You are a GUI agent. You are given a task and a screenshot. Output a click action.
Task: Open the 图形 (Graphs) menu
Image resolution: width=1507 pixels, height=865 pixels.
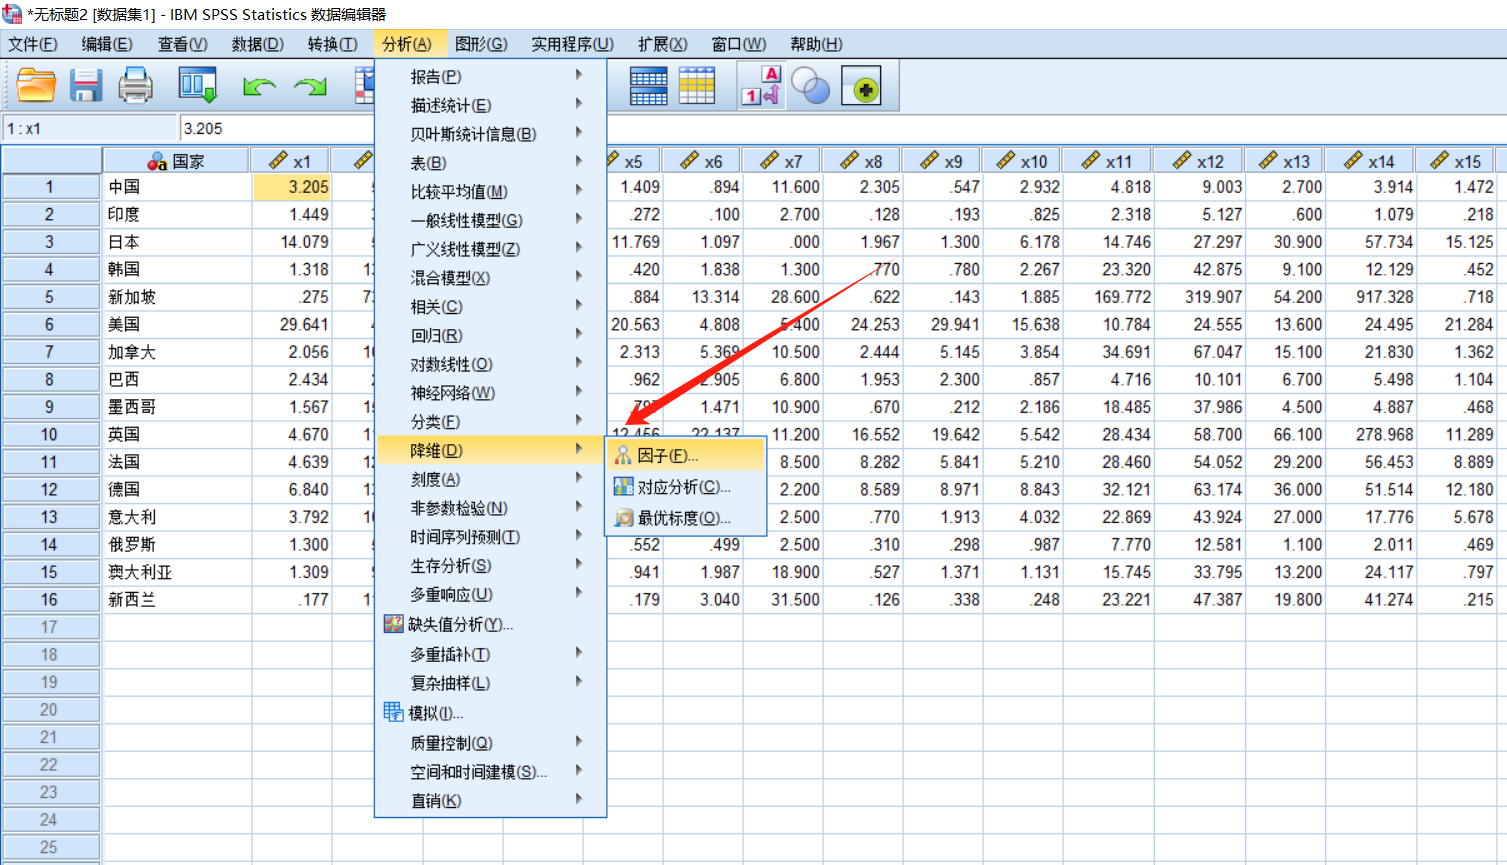[x=480, y=44]
